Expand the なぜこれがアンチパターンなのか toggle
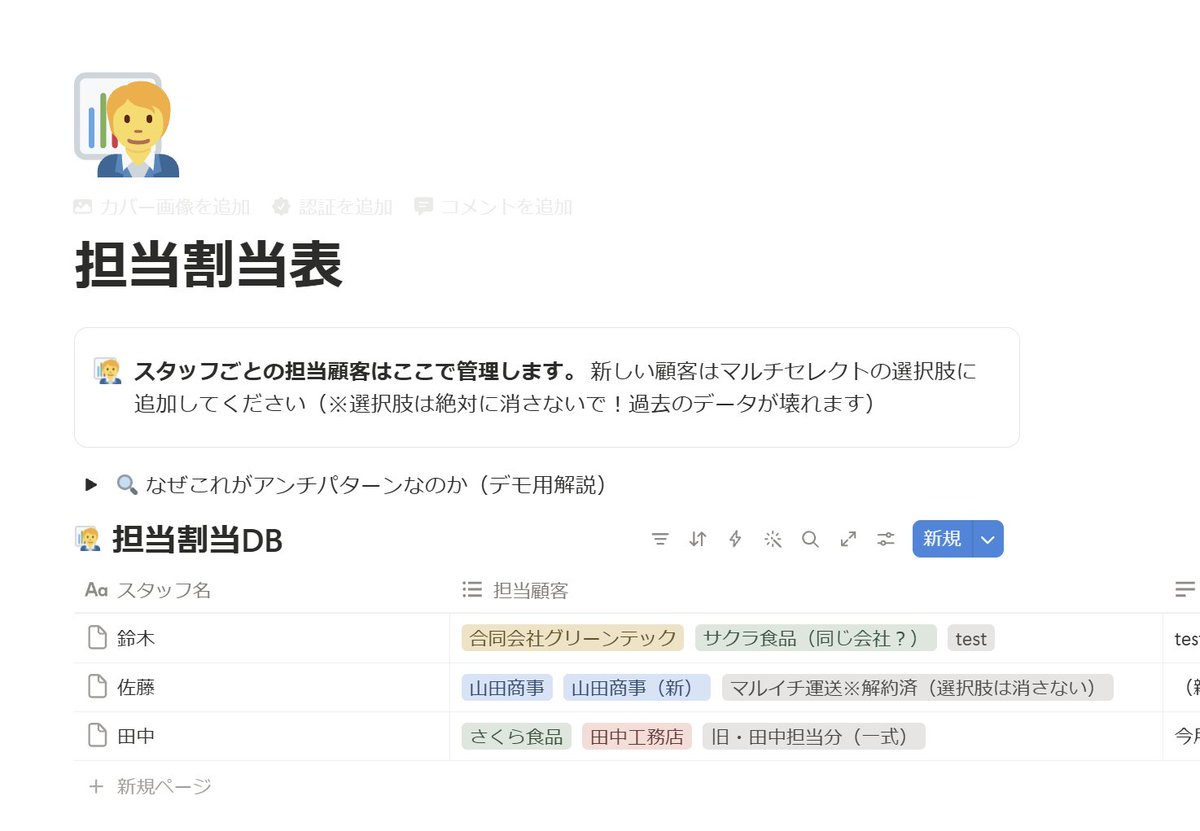 pyautogui.click(x=91, y=485)
